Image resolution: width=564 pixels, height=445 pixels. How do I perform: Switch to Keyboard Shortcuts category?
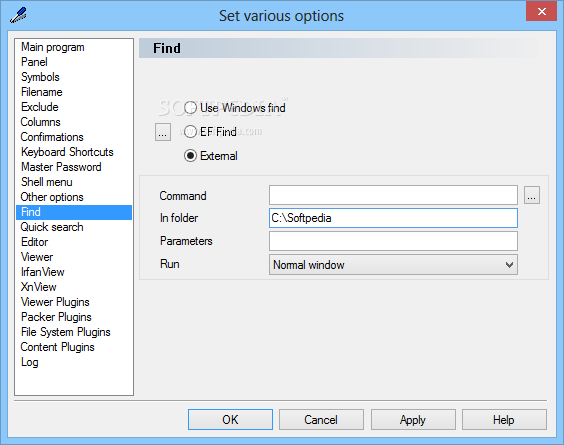pyautogui.click(x=67, y=152)
